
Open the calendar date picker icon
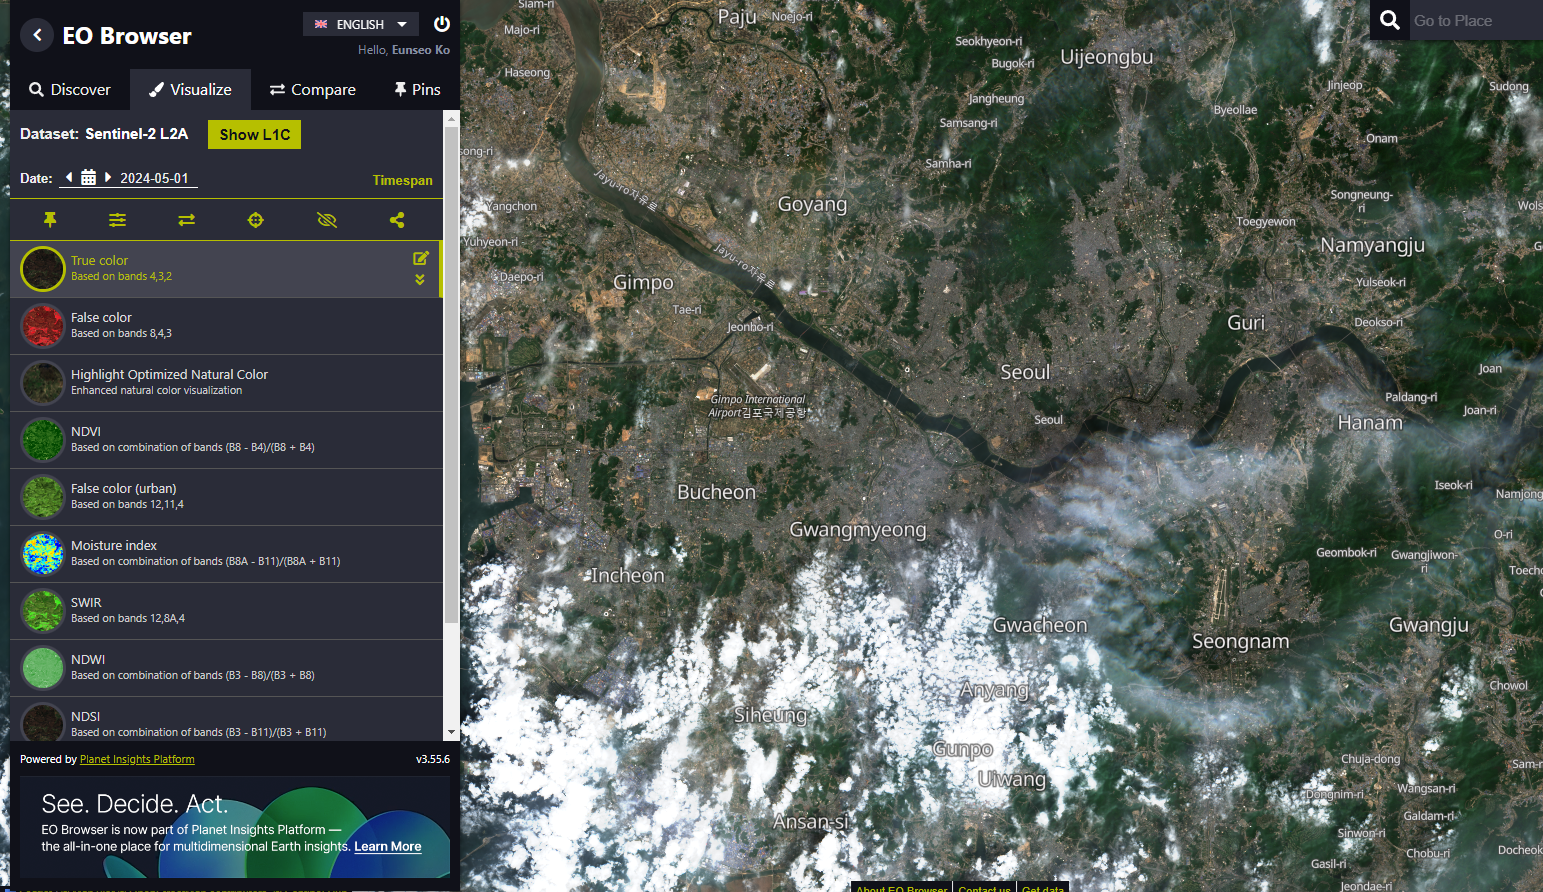(88, 177)
